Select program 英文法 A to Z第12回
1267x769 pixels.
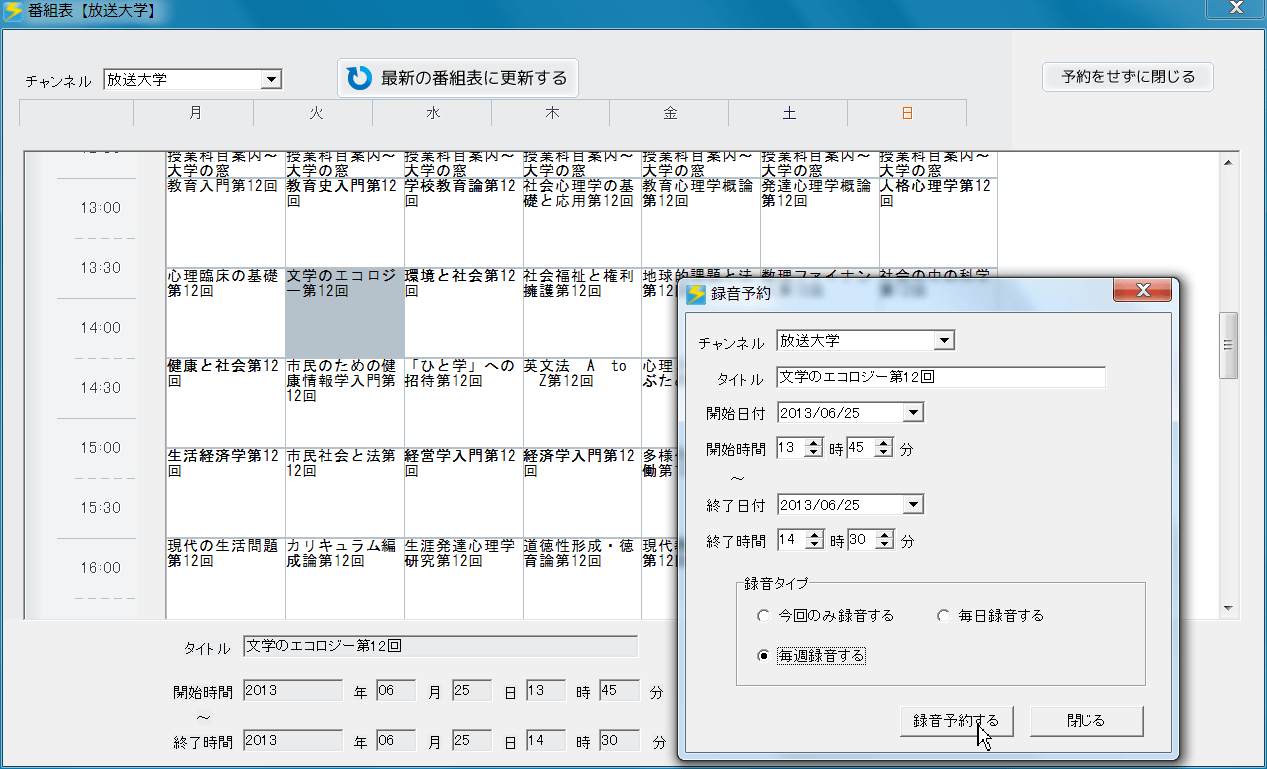[583, 402]
